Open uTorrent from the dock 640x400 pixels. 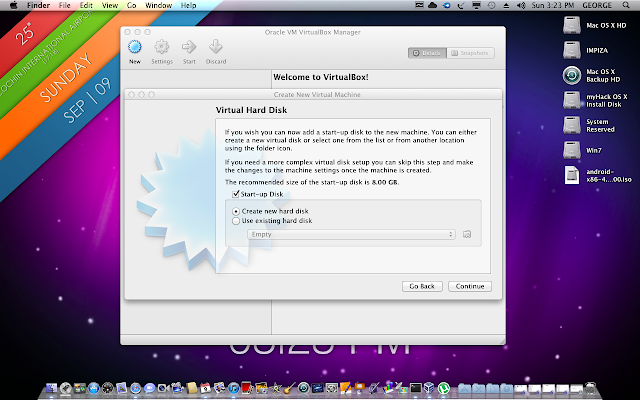pos(444,388)
